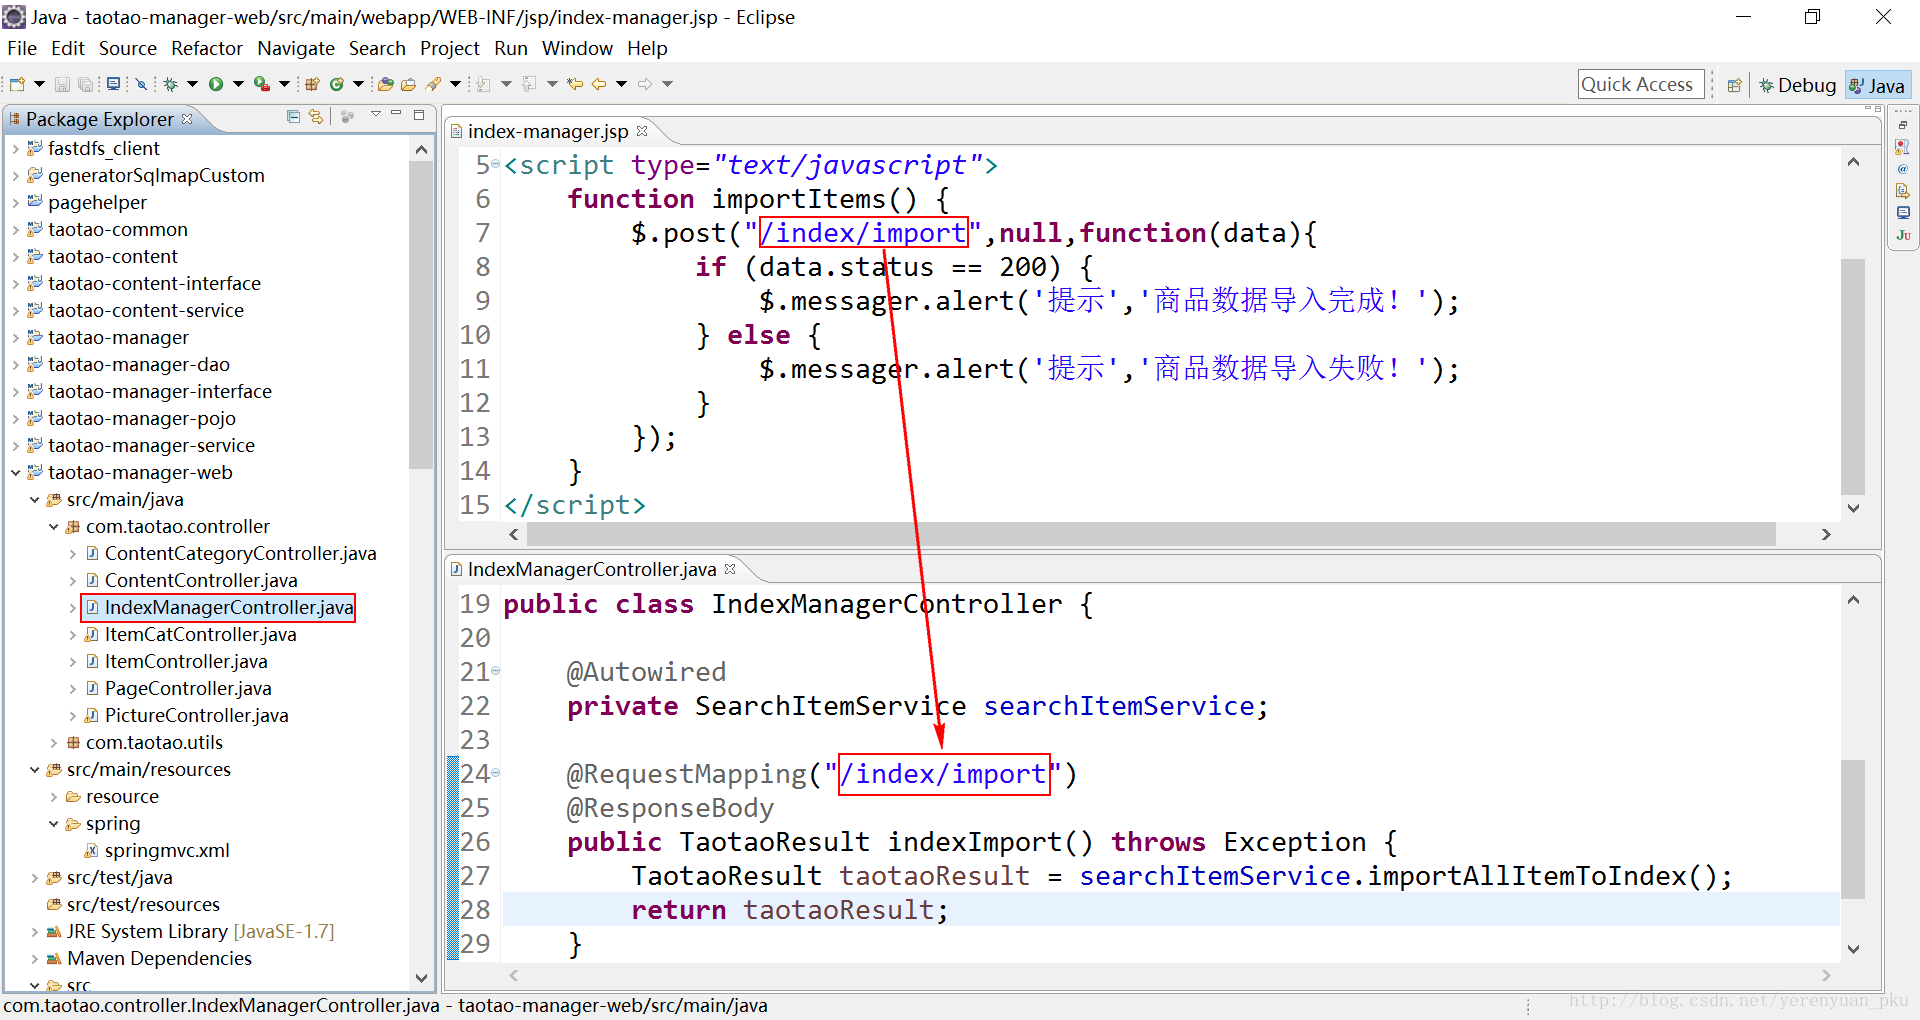The image size is (1920, 1020).
Task: Select ItemController.java in tree
Action: tap(186, 661)
